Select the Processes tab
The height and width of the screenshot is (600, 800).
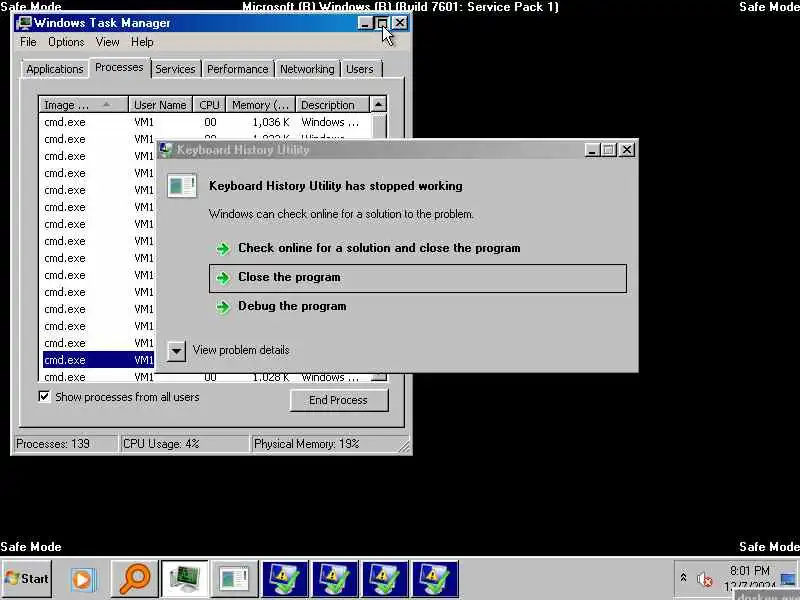point(119,67)
